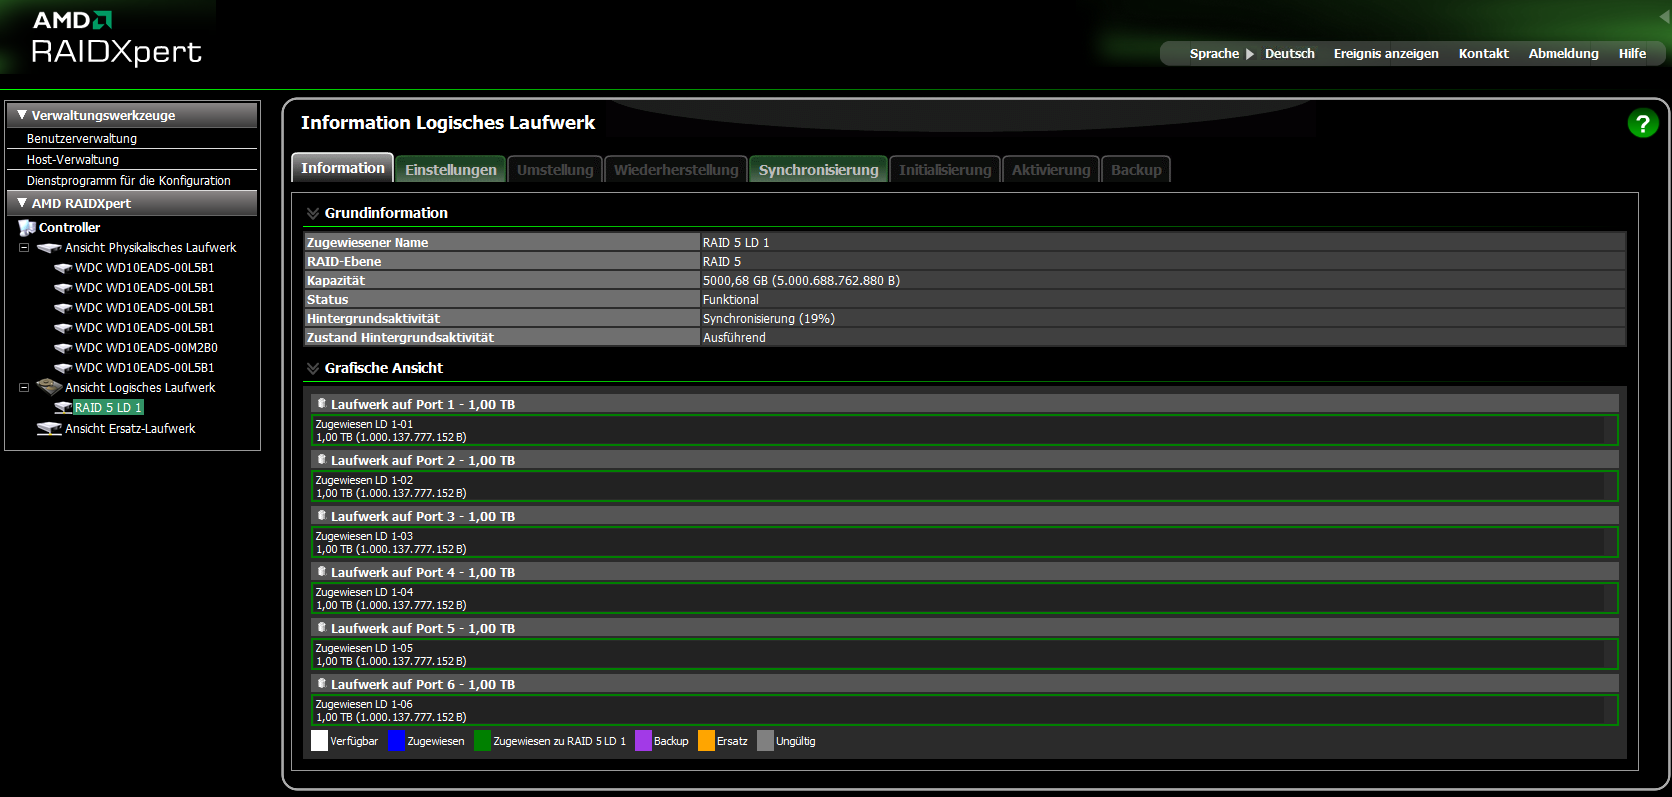Click the AMD RAIDXpert logo

(116, 38)
